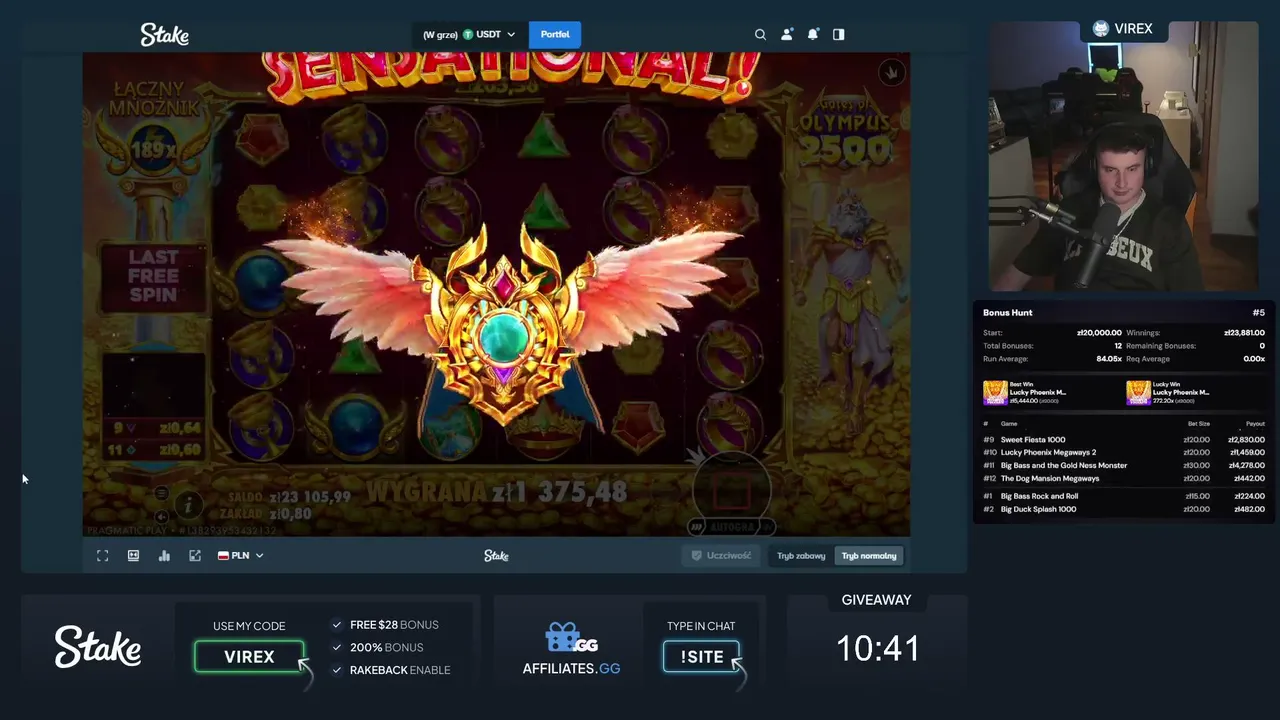The height and width of the screenshot is (720, 1280).
Task: Toggle the sidebar panel icon
Action: (x=839, y=34)
